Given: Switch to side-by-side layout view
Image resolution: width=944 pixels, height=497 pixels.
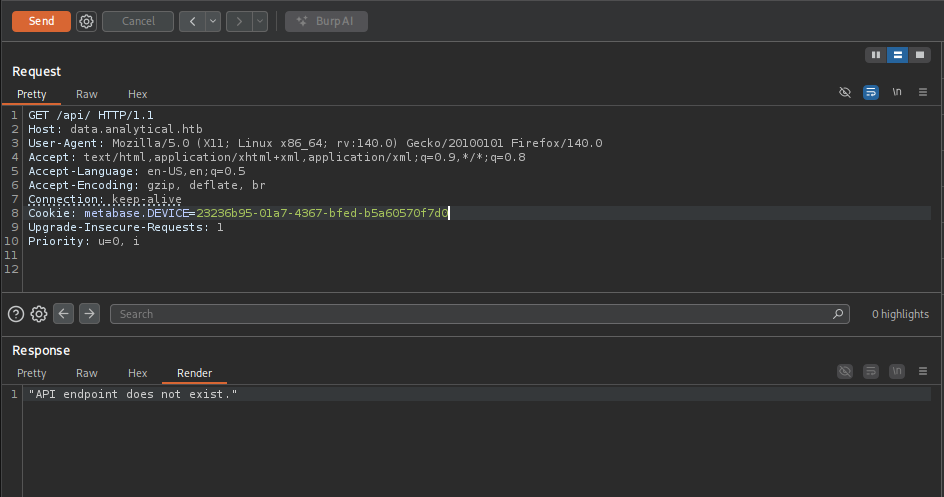Looking at the screenshot, I should point(876,55).
